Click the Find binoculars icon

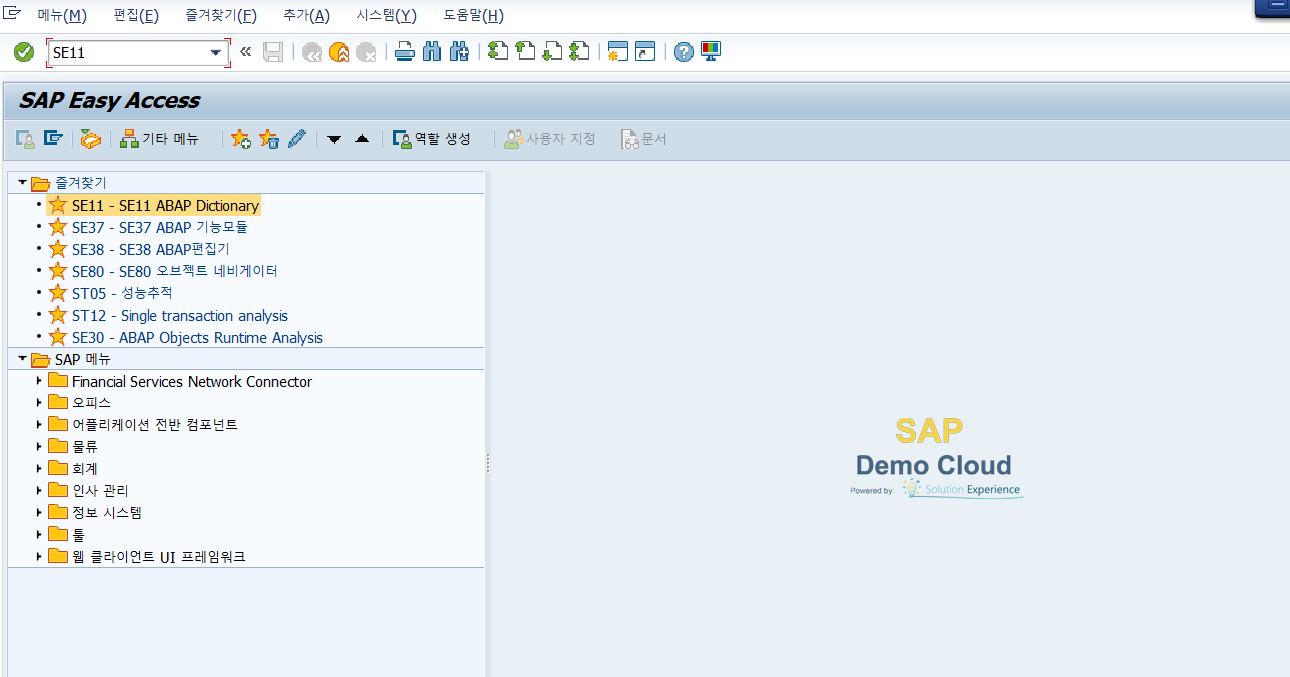click(432, 52)
